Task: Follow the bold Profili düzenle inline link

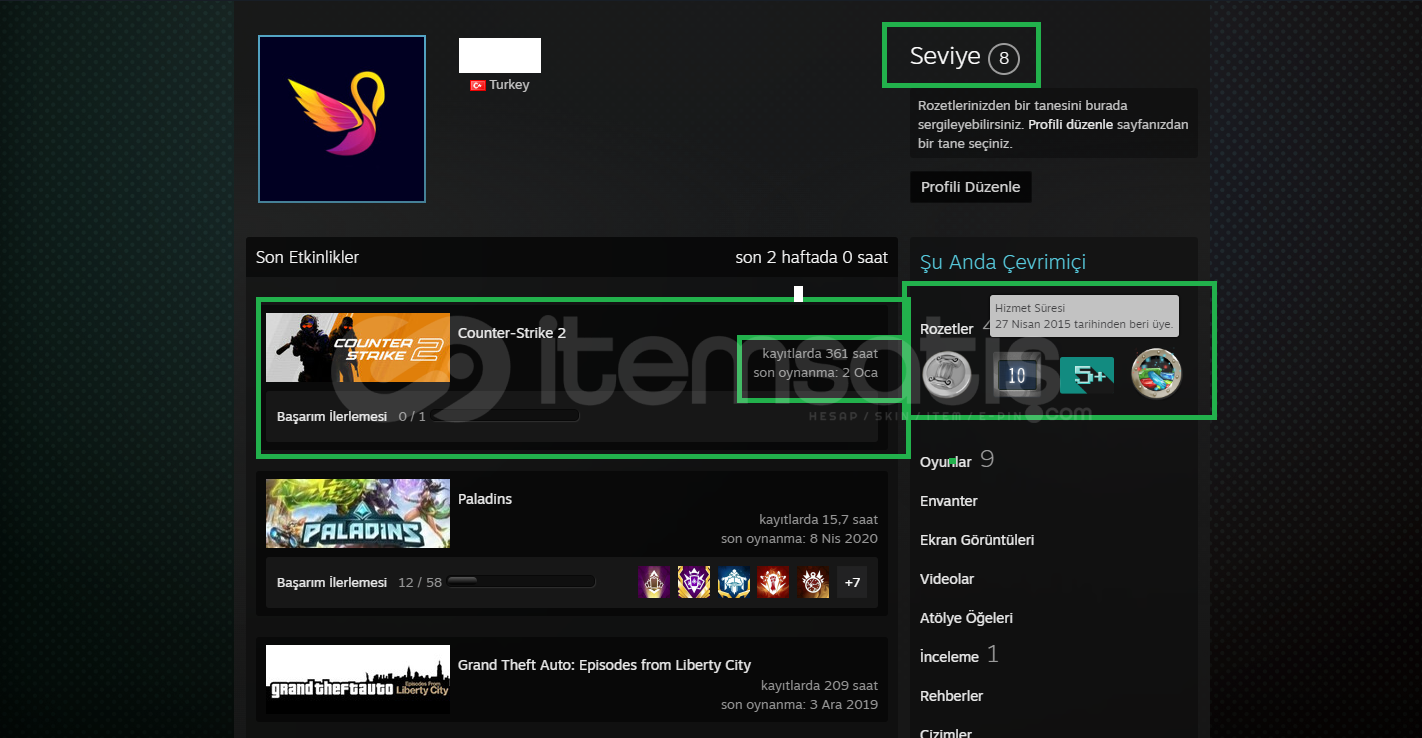Action: 1070,125
